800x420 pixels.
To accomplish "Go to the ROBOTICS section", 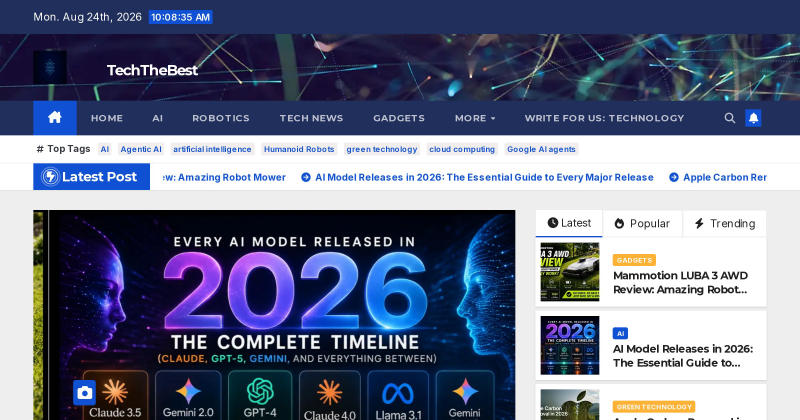I will 221,118.
